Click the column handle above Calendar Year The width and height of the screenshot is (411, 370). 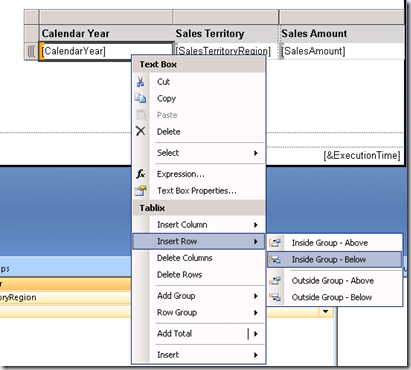coord(106,17)
